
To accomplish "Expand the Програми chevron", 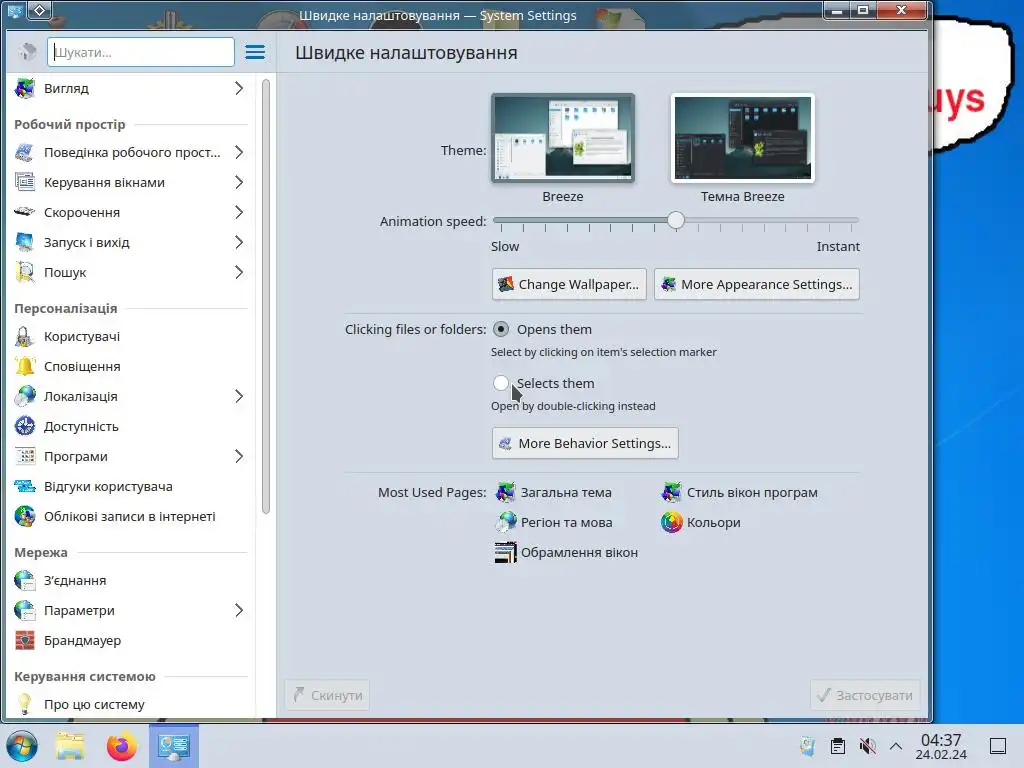I will (239, 456).
